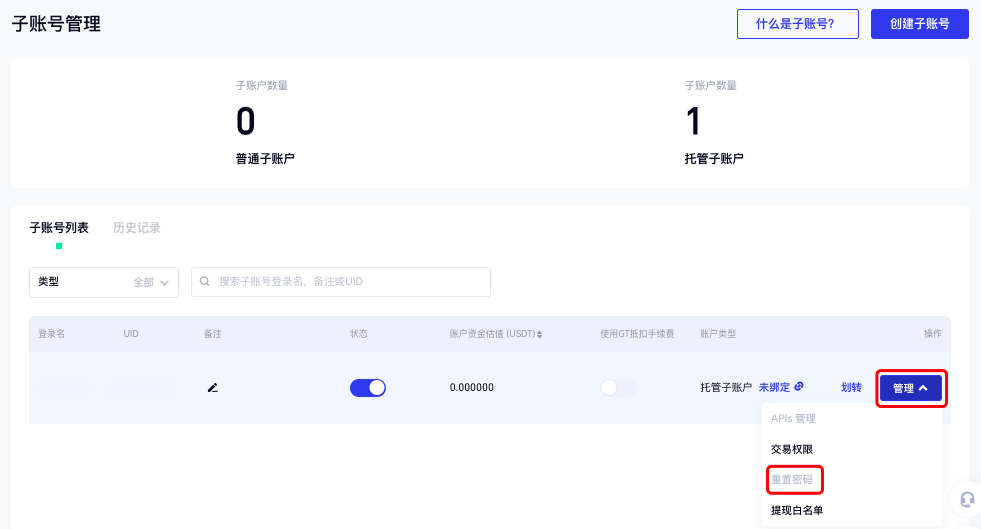Select the 子账号列表 tab
The width and height of the screenshot is (981, 529).
[59, 228]
